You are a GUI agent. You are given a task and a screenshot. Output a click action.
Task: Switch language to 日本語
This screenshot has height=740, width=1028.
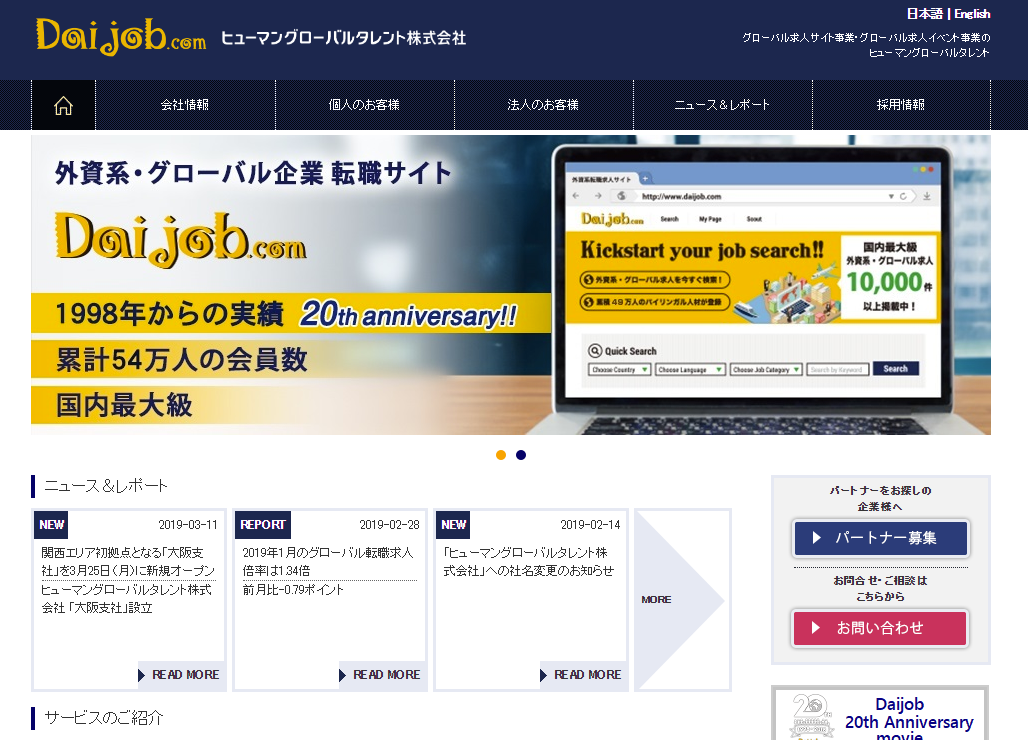(924, 14)
